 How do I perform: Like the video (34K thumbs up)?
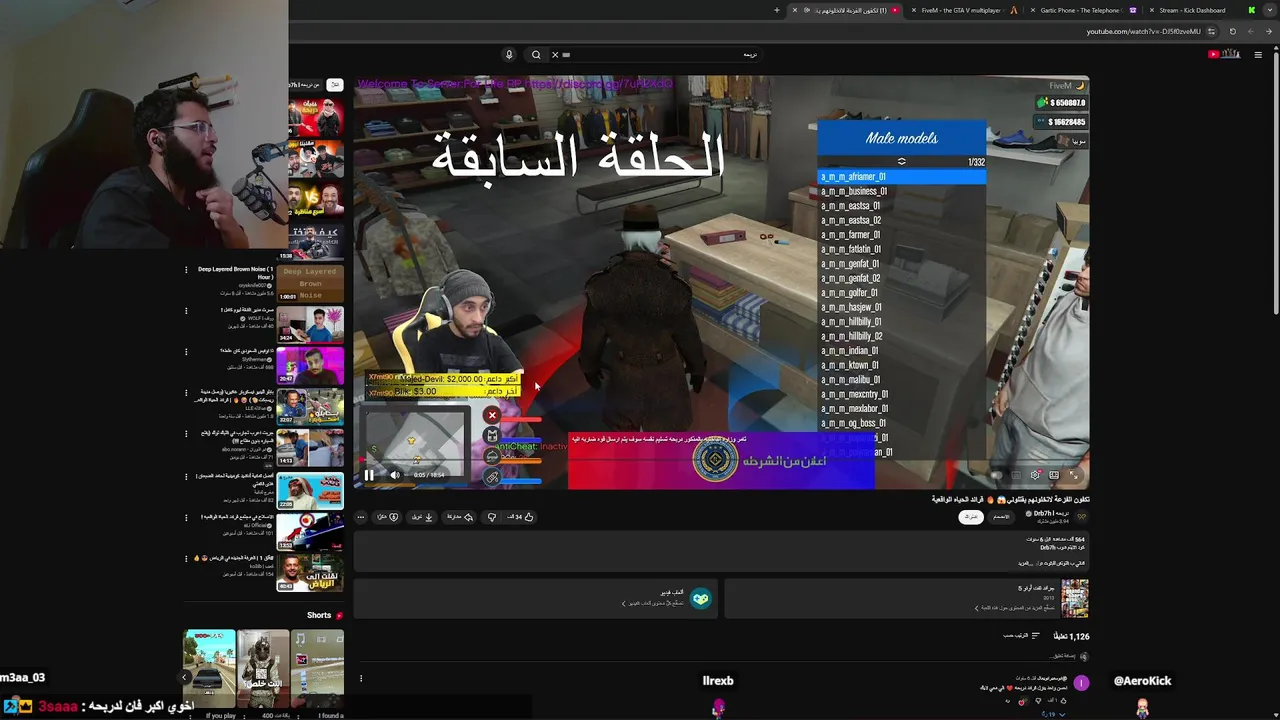[521, 517]
